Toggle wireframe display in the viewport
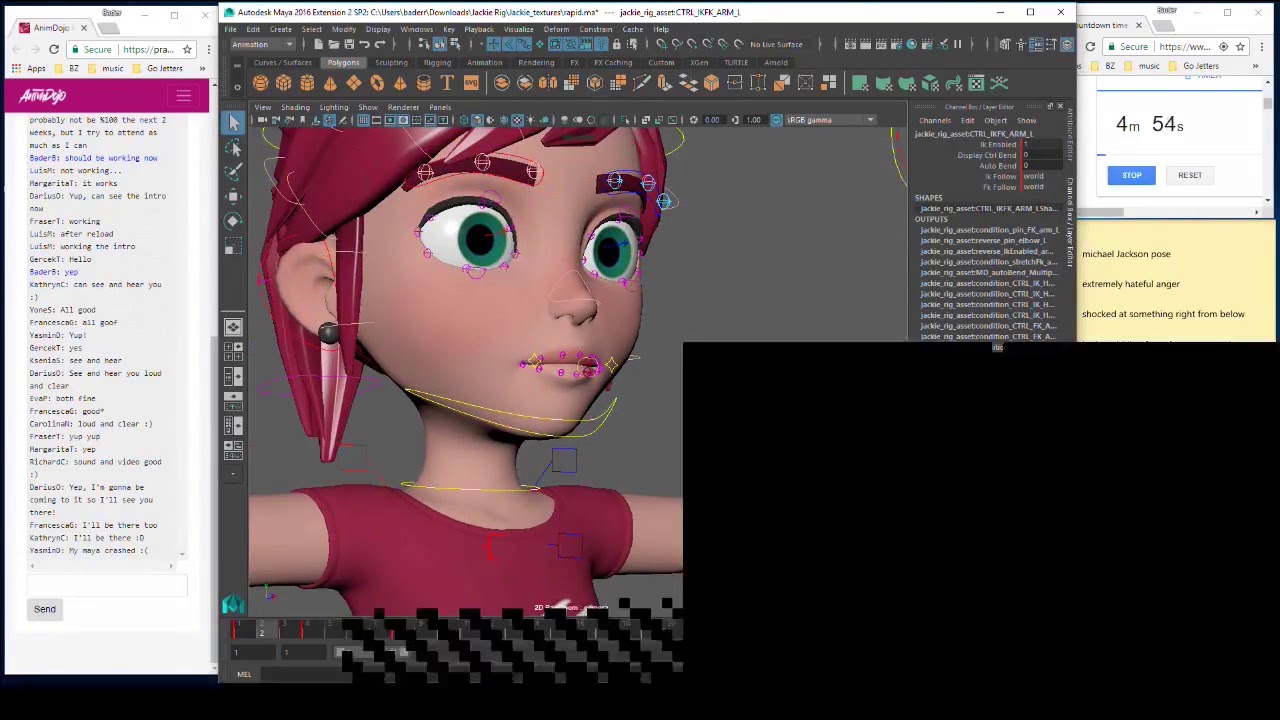The height and width of the screenshot is (720, 1280). pos(464,120)
